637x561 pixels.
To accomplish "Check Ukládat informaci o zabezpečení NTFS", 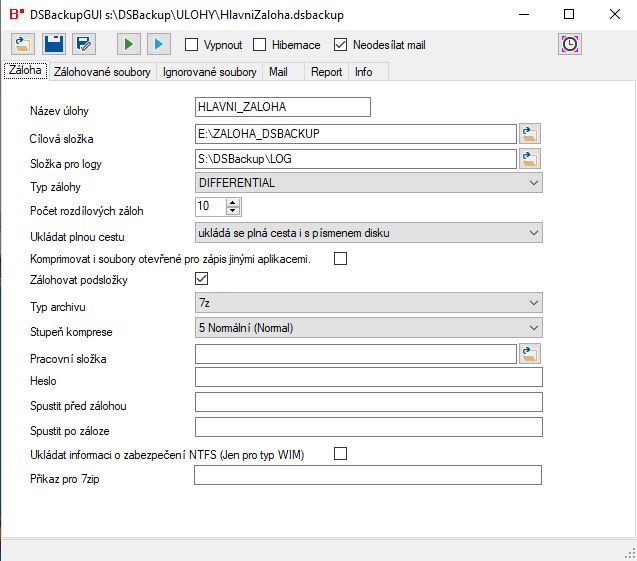I will (x=340, y=453).
